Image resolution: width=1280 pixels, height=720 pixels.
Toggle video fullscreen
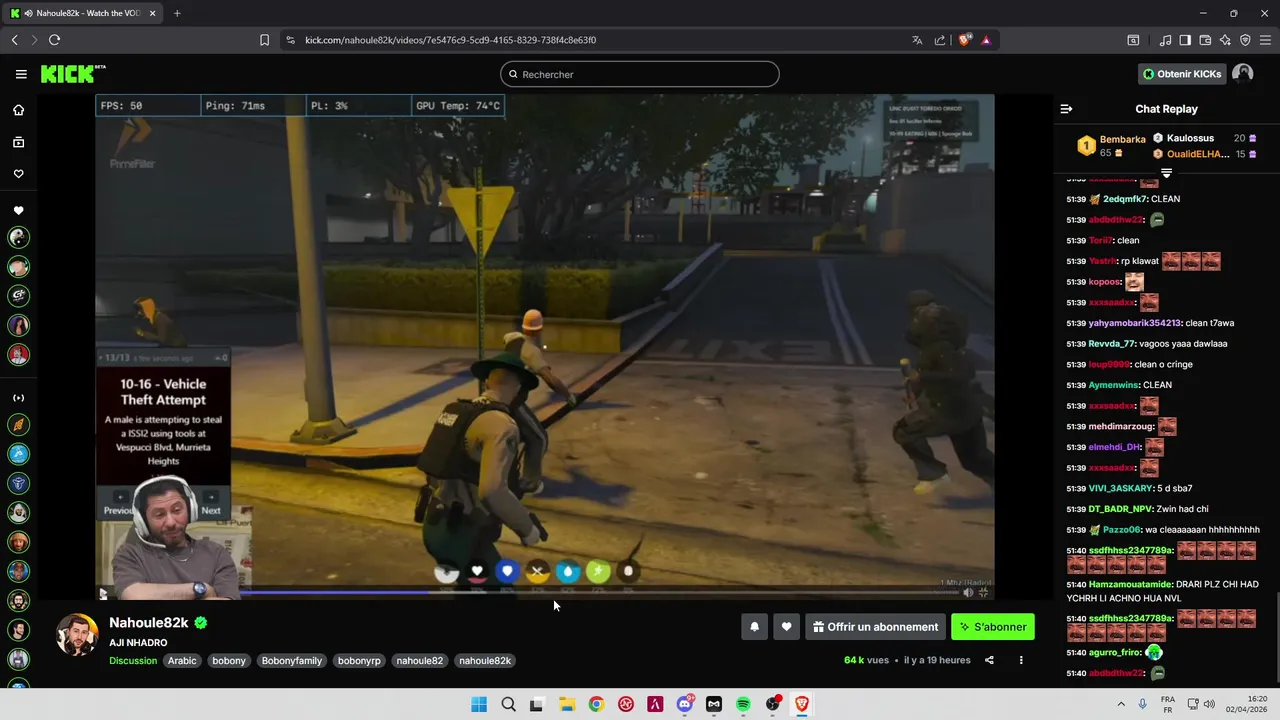tap(984, 592)
